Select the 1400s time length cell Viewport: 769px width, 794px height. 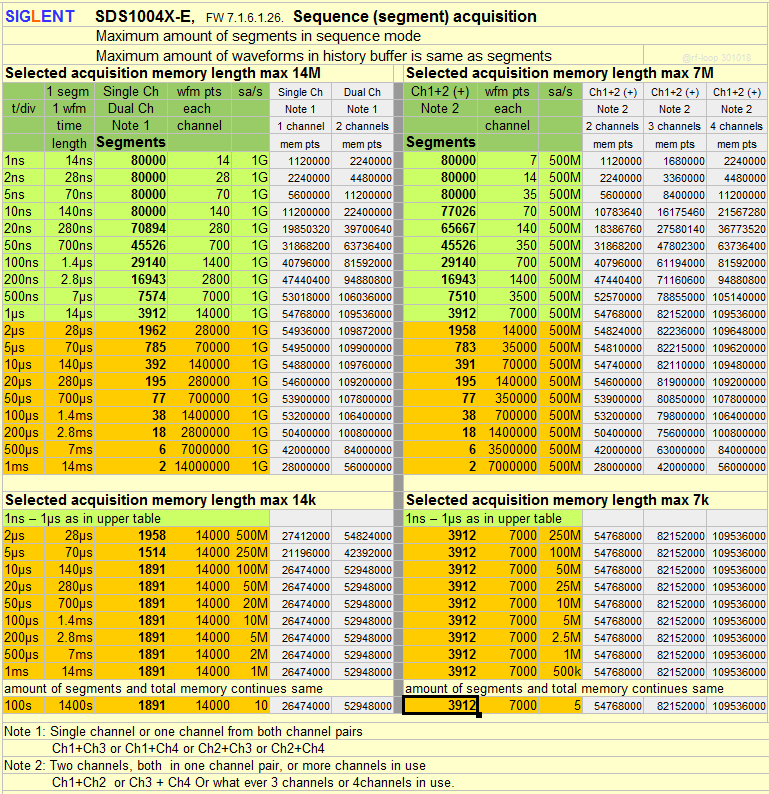point(69,705)
